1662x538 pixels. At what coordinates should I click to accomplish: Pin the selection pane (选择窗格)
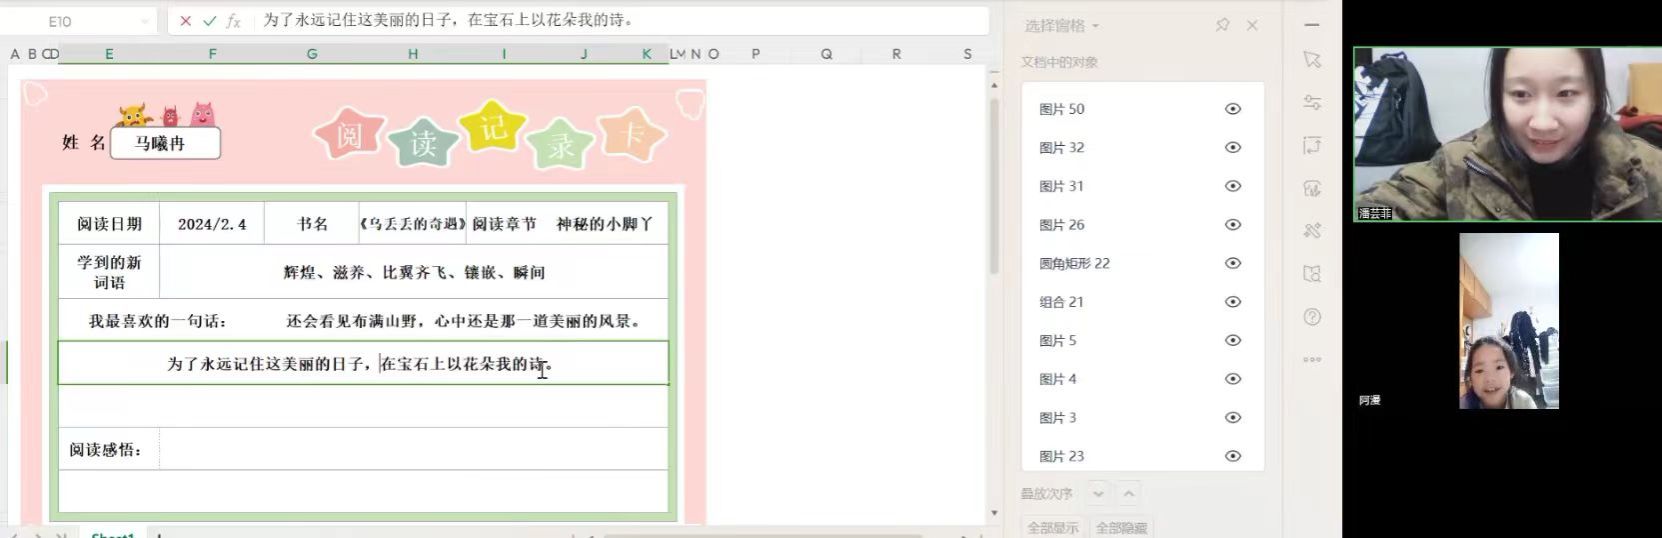[1222, 25]
